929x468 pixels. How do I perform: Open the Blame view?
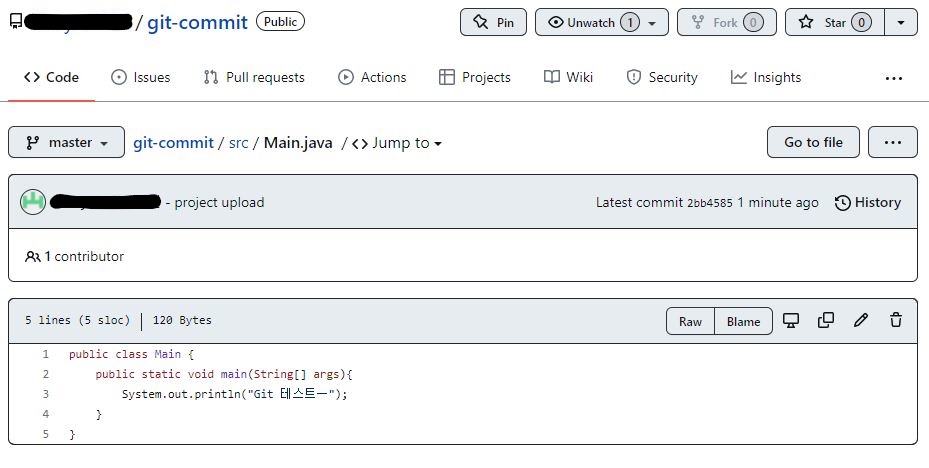[x=744, y=321]
